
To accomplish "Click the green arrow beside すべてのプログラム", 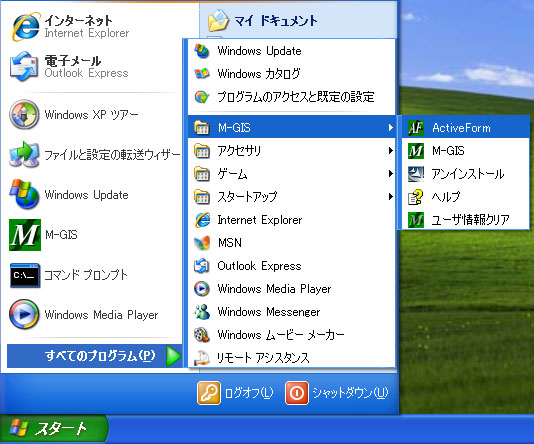I will point(174,356).
